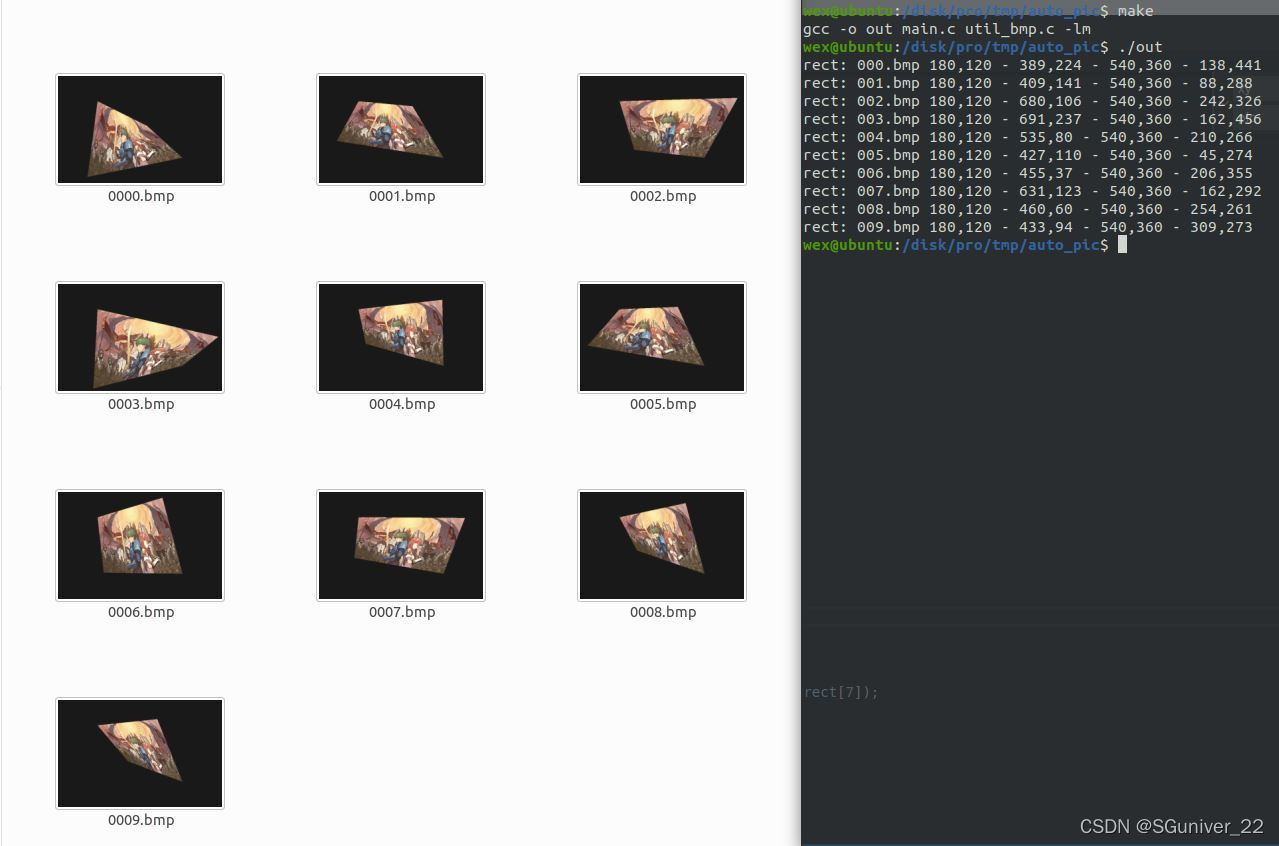Select the 0007.bmp thumbnail image
This screenshot has width=1279, height=846.
[401, 545]
